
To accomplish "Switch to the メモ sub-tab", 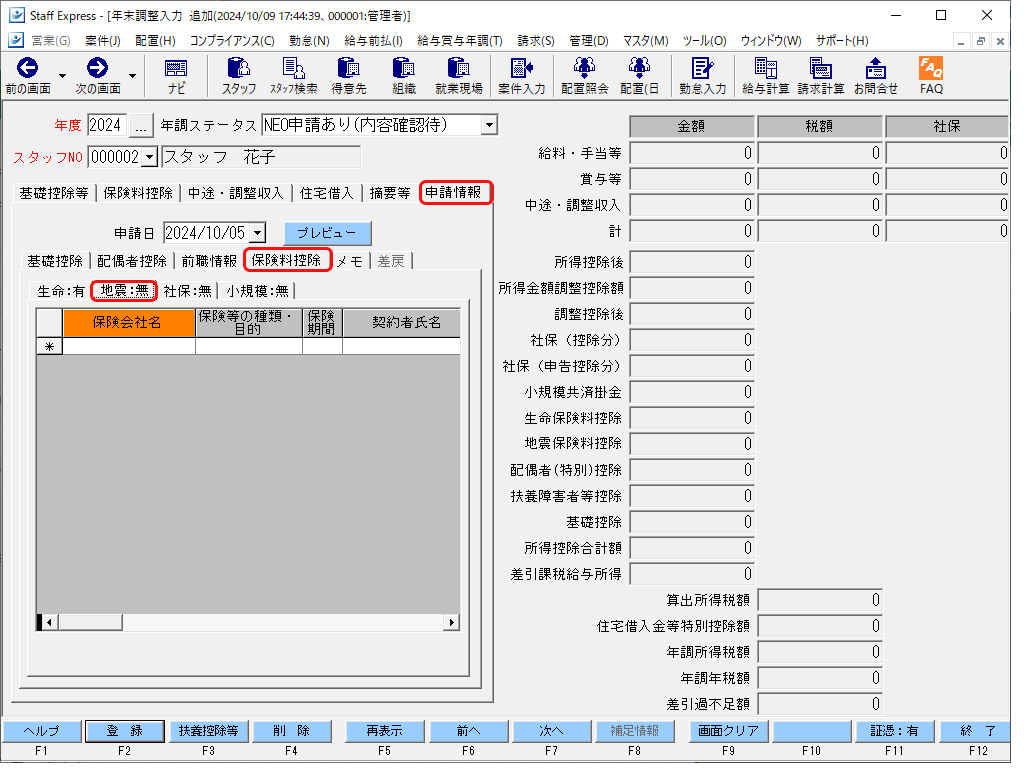I will tap(350, 261).
